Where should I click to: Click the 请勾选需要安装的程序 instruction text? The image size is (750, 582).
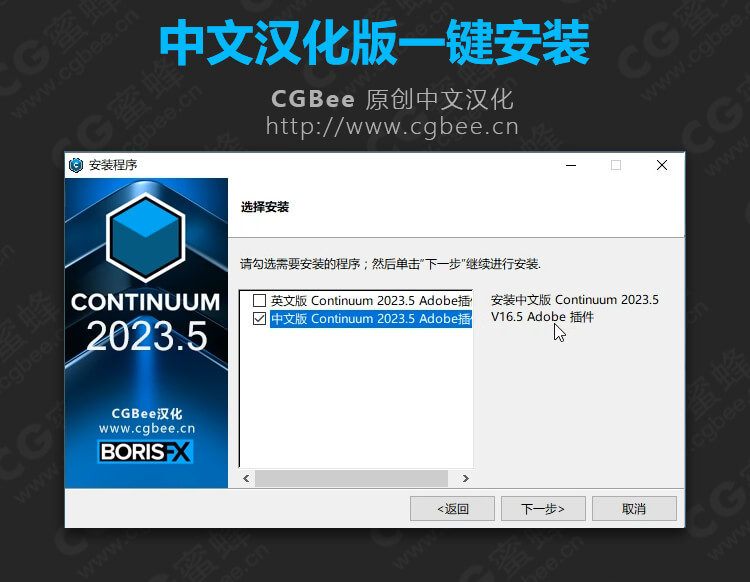[390, 264]
